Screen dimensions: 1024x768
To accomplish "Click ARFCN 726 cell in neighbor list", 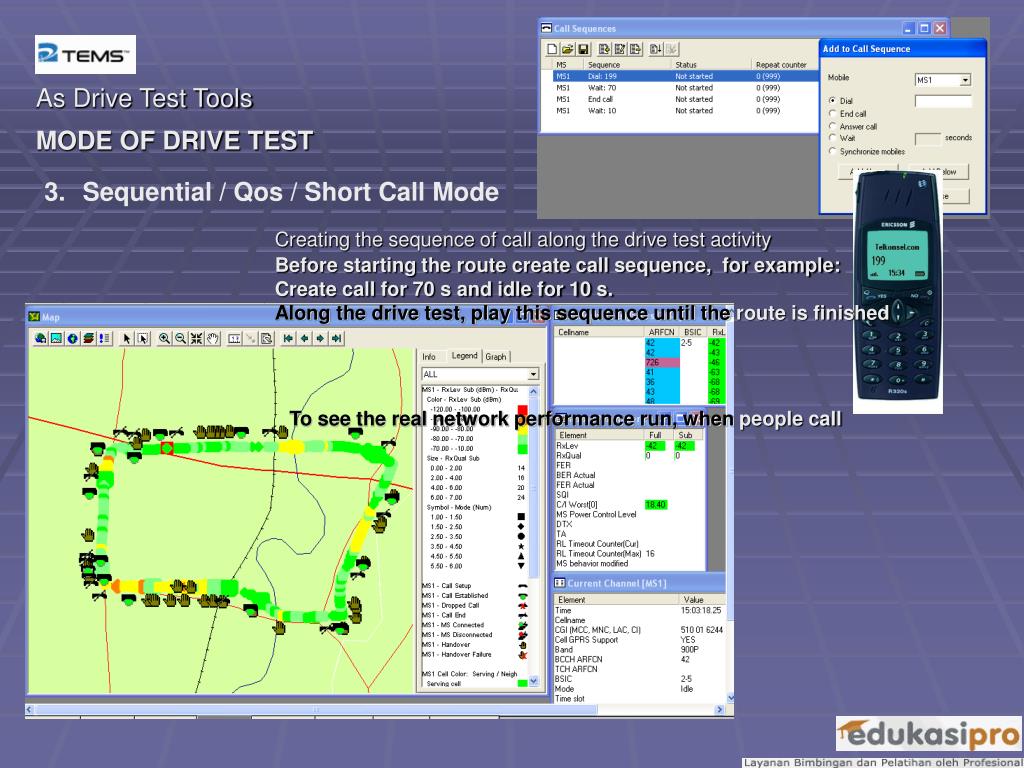I will 662,362.
